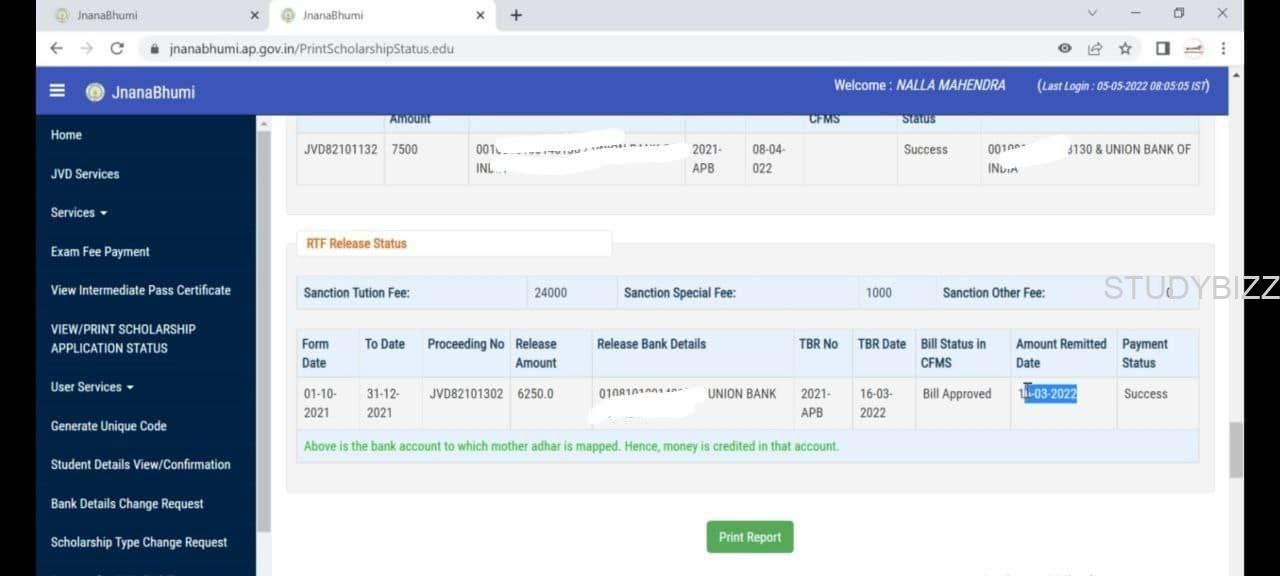Open the browser tab search dropdown
The height and width of the screenshot is (576, 1280).
pyautogui.click(x=1092, y=14)
